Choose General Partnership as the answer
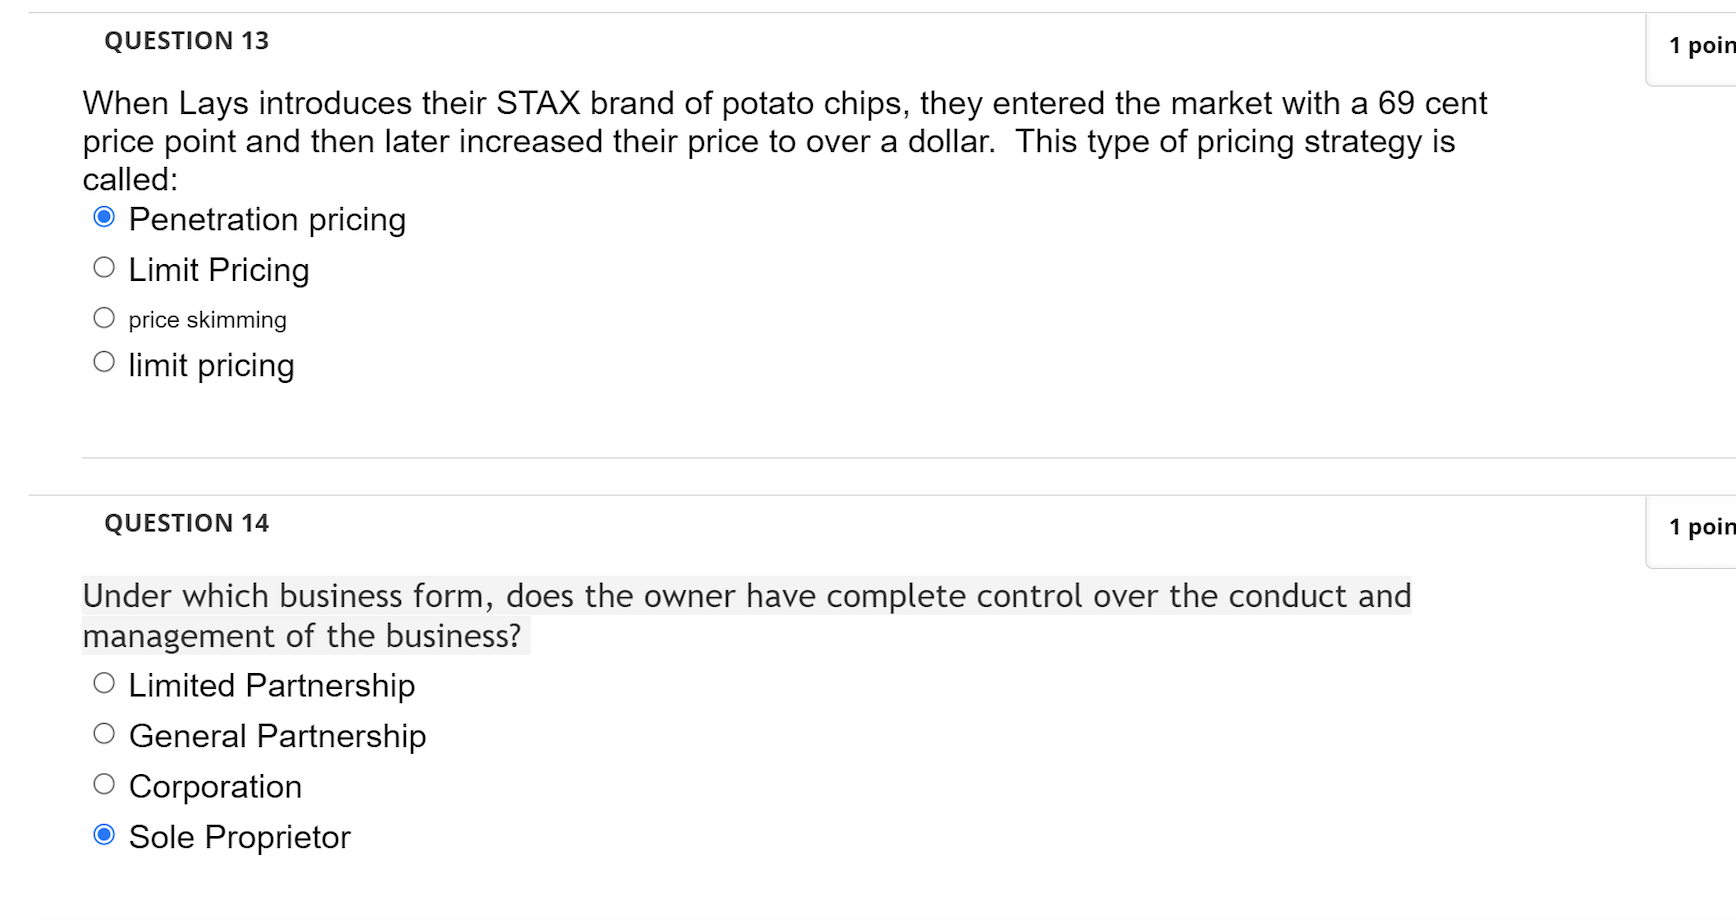This screenshot has height=920, width=1736. click(x=103, y=732)
